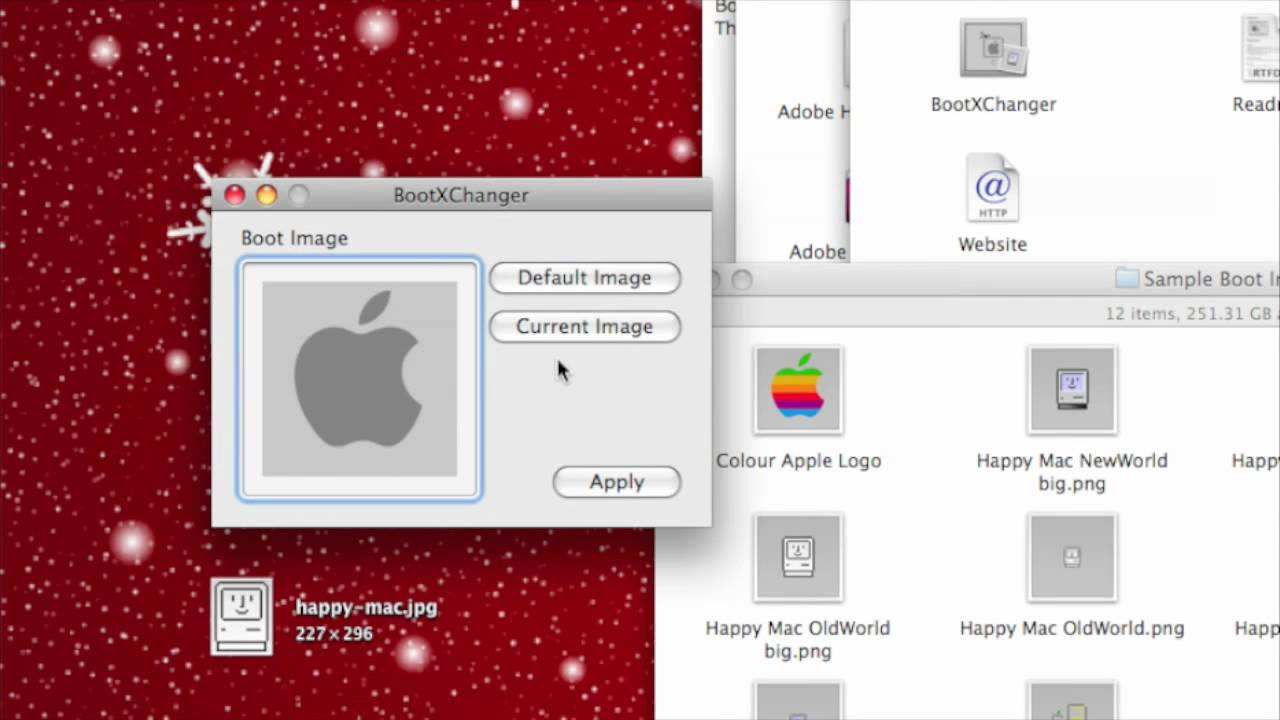Select the Readme RTFD document icon
This screenshot has height=720, width=1280.
point(1262,48)
